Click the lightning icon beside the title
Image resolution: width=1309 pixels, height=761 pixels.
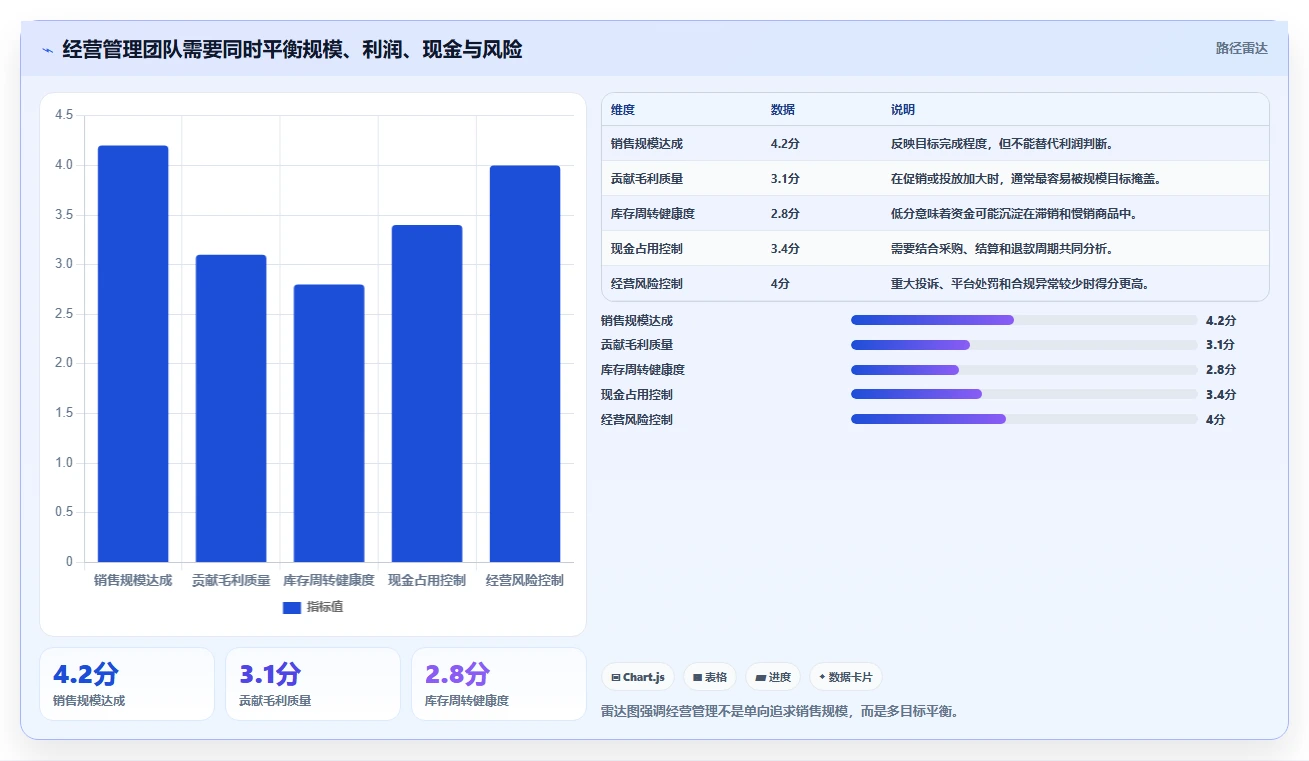tap(47, 50)
